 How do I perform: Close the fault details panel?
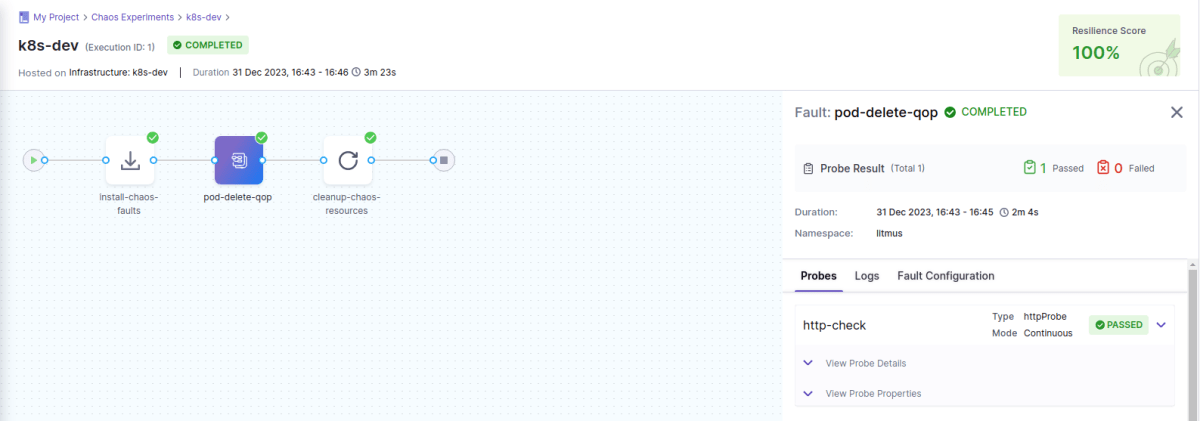click(x=1177, y=112)
